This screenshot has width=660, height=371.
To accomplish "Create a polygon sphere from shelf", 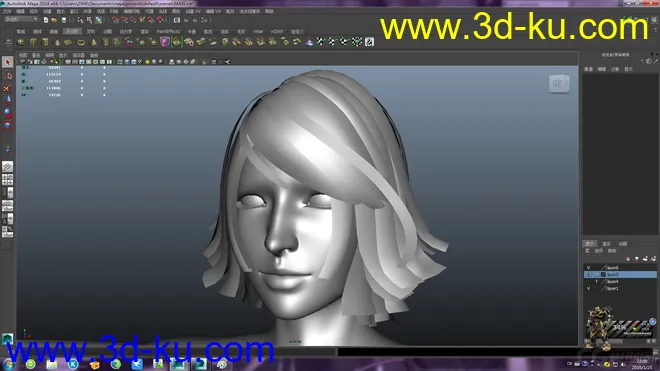I will [x=21, y=42].
